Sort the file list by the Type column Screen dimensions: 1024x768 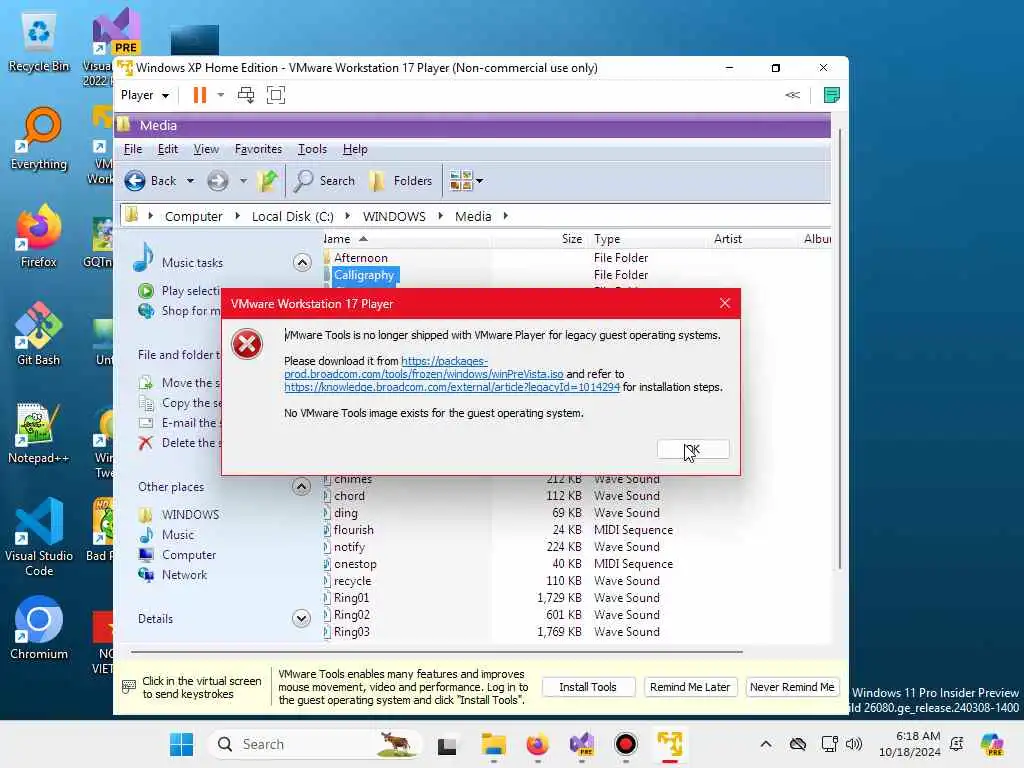[607, 239]
